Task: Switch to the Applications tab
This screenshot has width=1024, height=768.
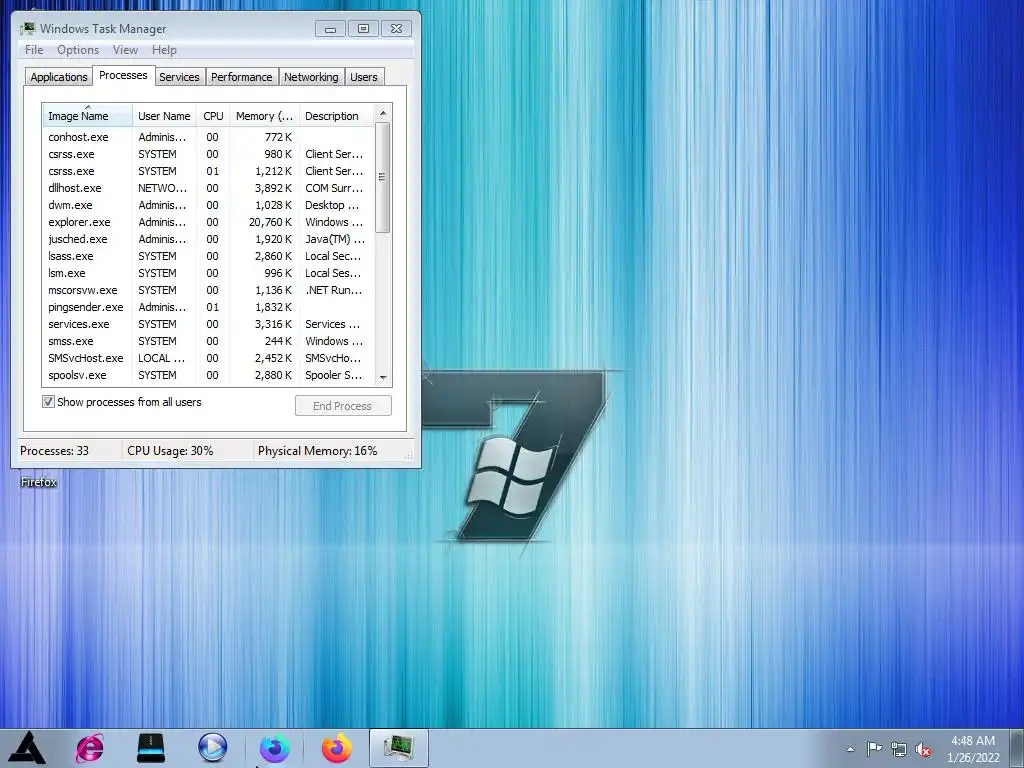Action: (x=59, y=76)
